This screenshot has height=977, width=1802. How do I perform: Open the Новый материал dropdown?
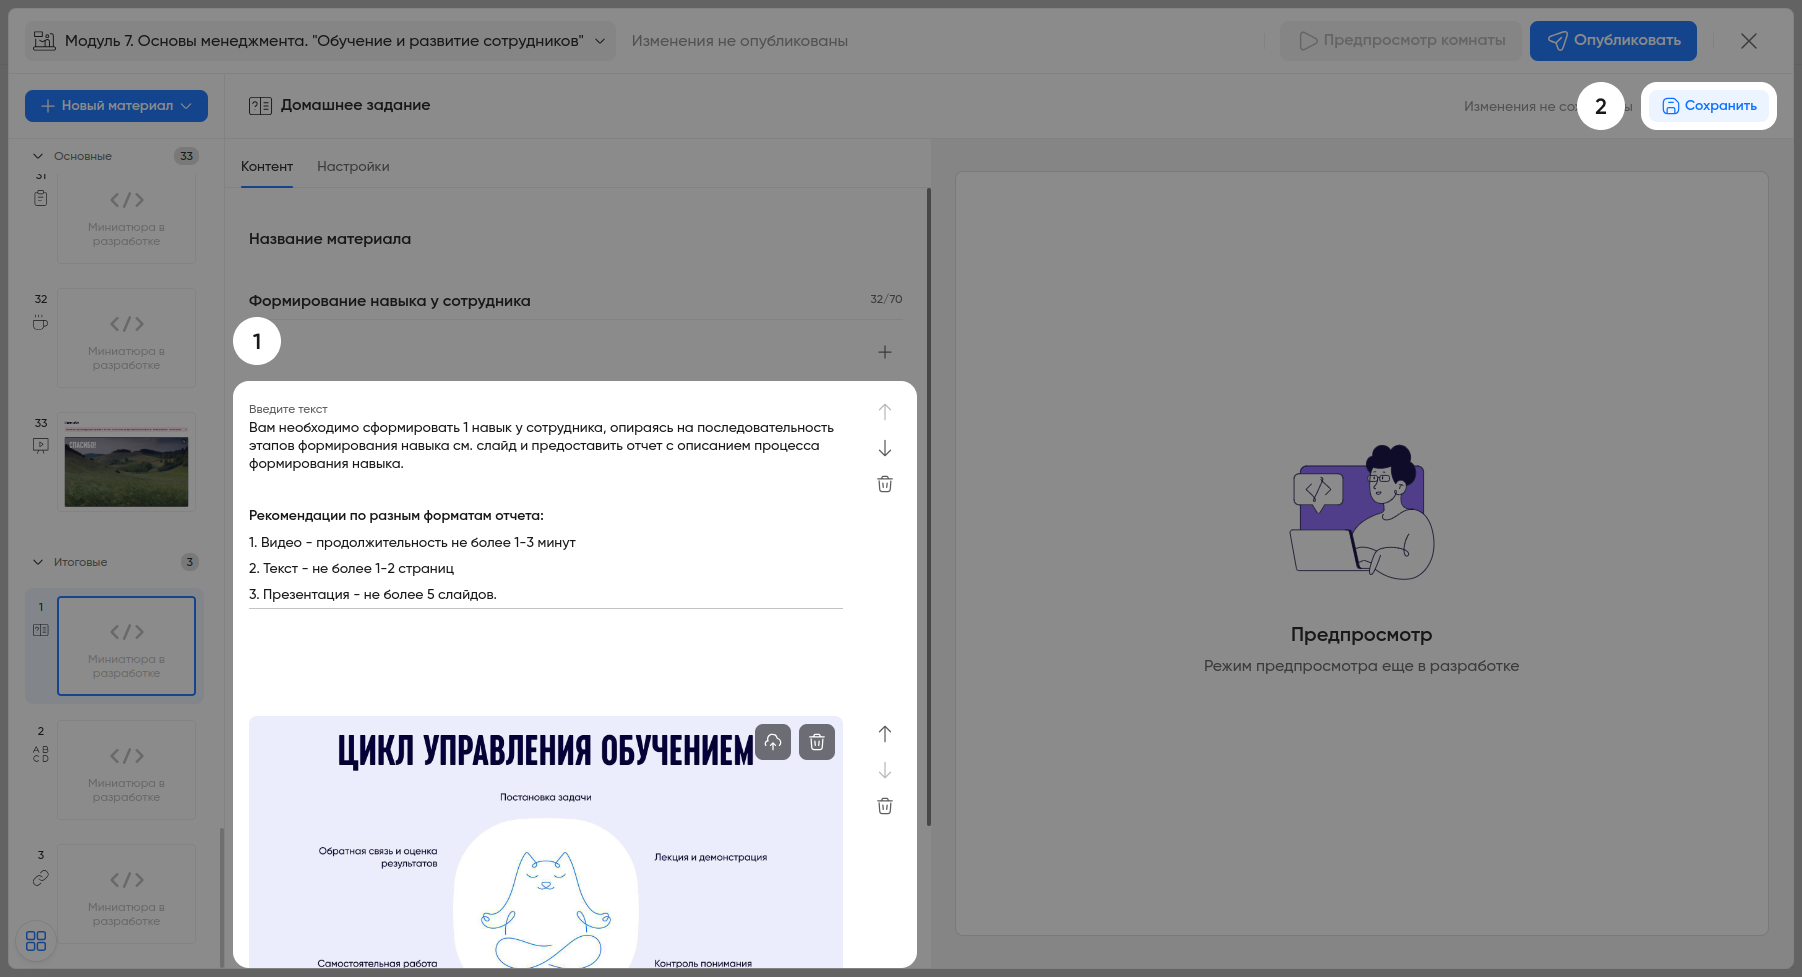coord(116,106)
